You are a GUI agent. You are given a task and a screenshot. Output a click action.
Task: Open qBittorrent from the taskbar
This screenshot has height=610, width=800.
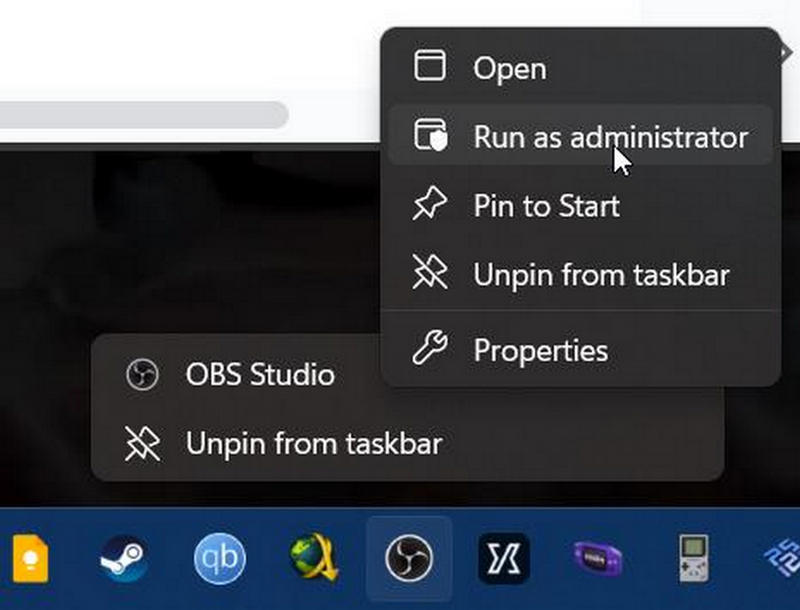[x=219, y=558]
